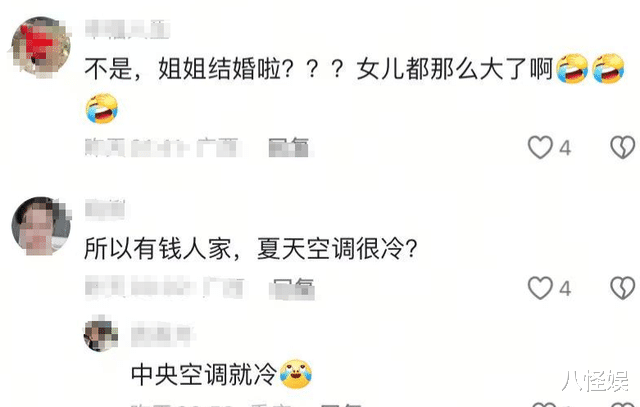
Task: Open the first commenter's avatar with the red patch
Action: click(40, 47)
